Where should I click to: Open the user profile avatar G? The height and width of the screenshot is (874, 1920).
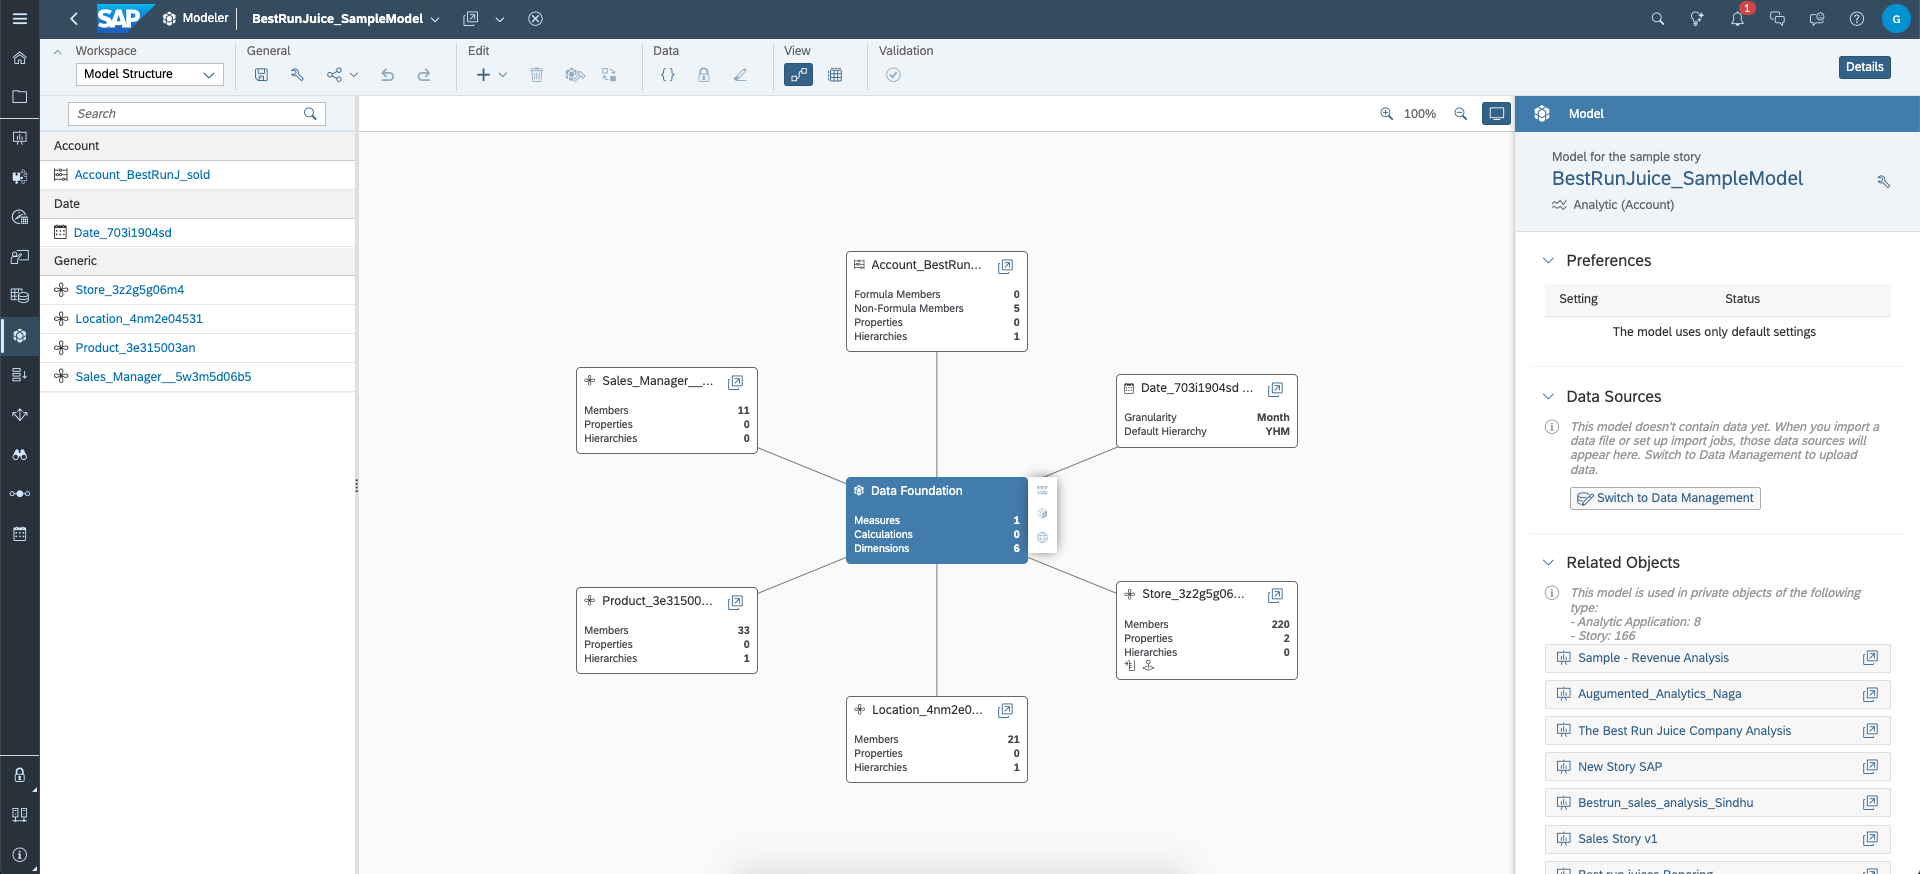(x=1896, y=19)
